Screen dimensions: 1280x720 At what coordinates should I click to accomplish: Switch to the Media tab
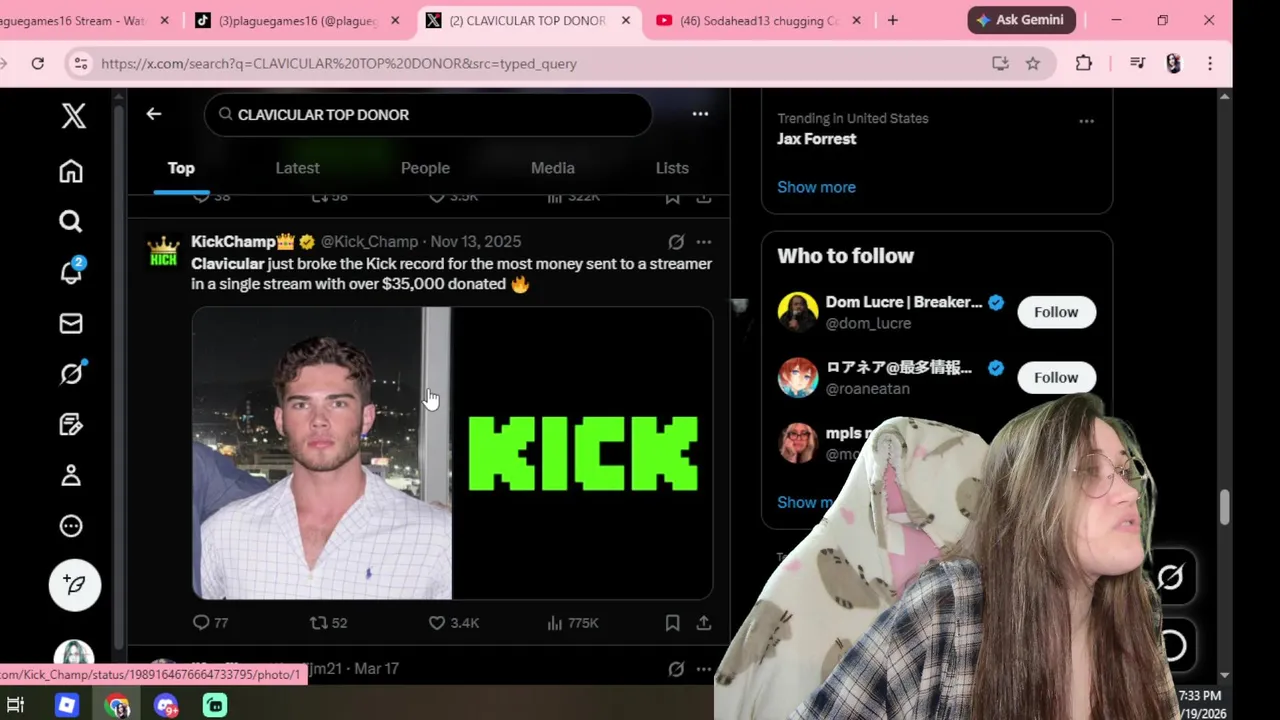pyautogui.click(x=553, y=168)
